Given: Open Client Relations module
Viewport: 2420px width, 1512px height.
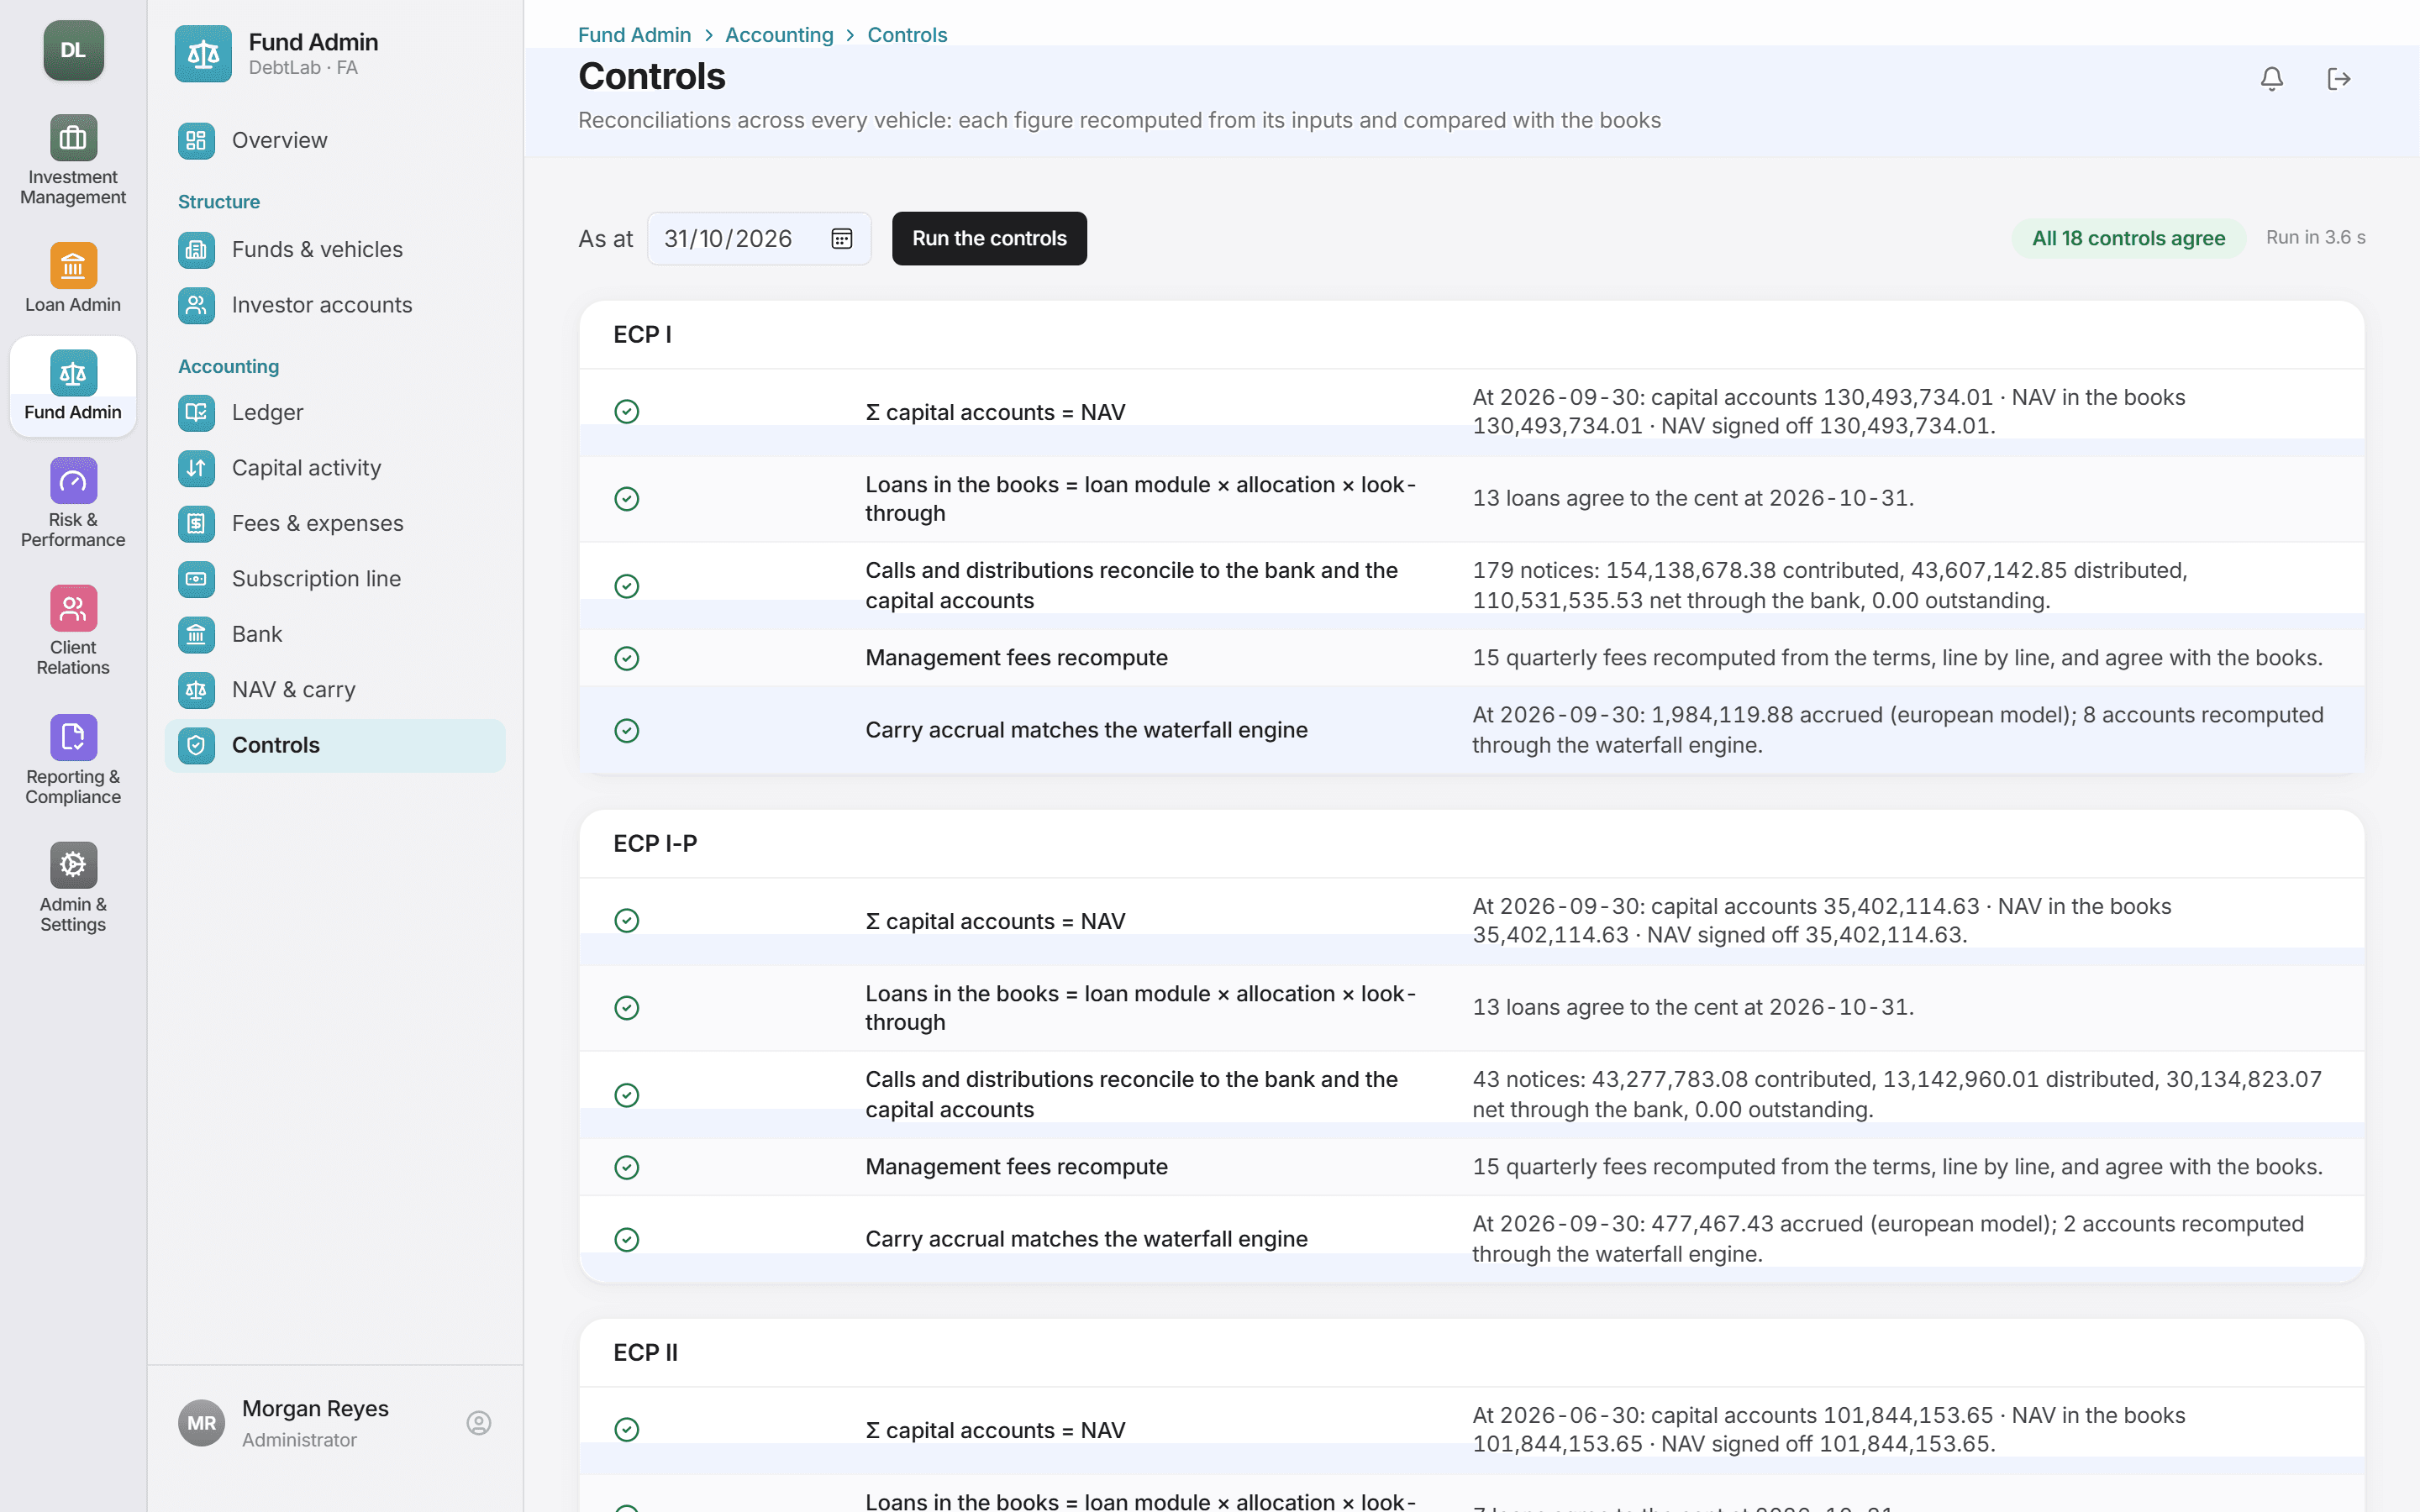Looking at the screenshot, I should coord(73,631).
